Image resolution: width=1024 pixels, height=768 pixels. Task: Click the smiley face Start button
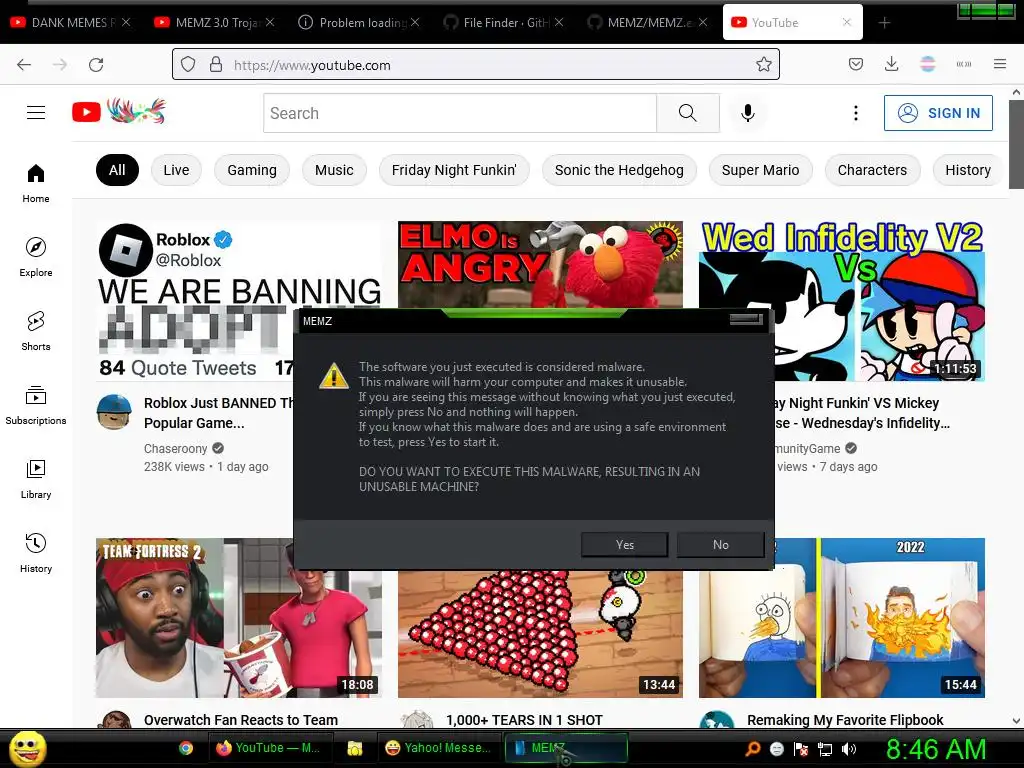(27, 748)
